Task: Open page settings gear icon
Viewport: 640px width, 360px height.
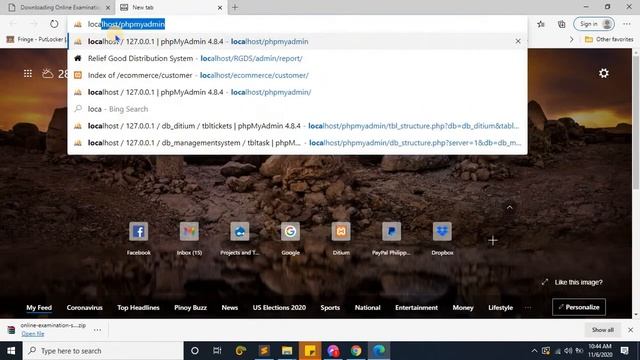Action: 604,73
